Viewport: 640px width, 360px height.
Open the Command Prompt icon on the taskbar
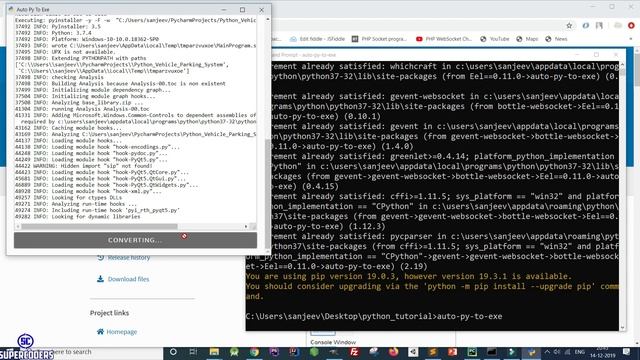pyautogui.click(x=492, y=352)
